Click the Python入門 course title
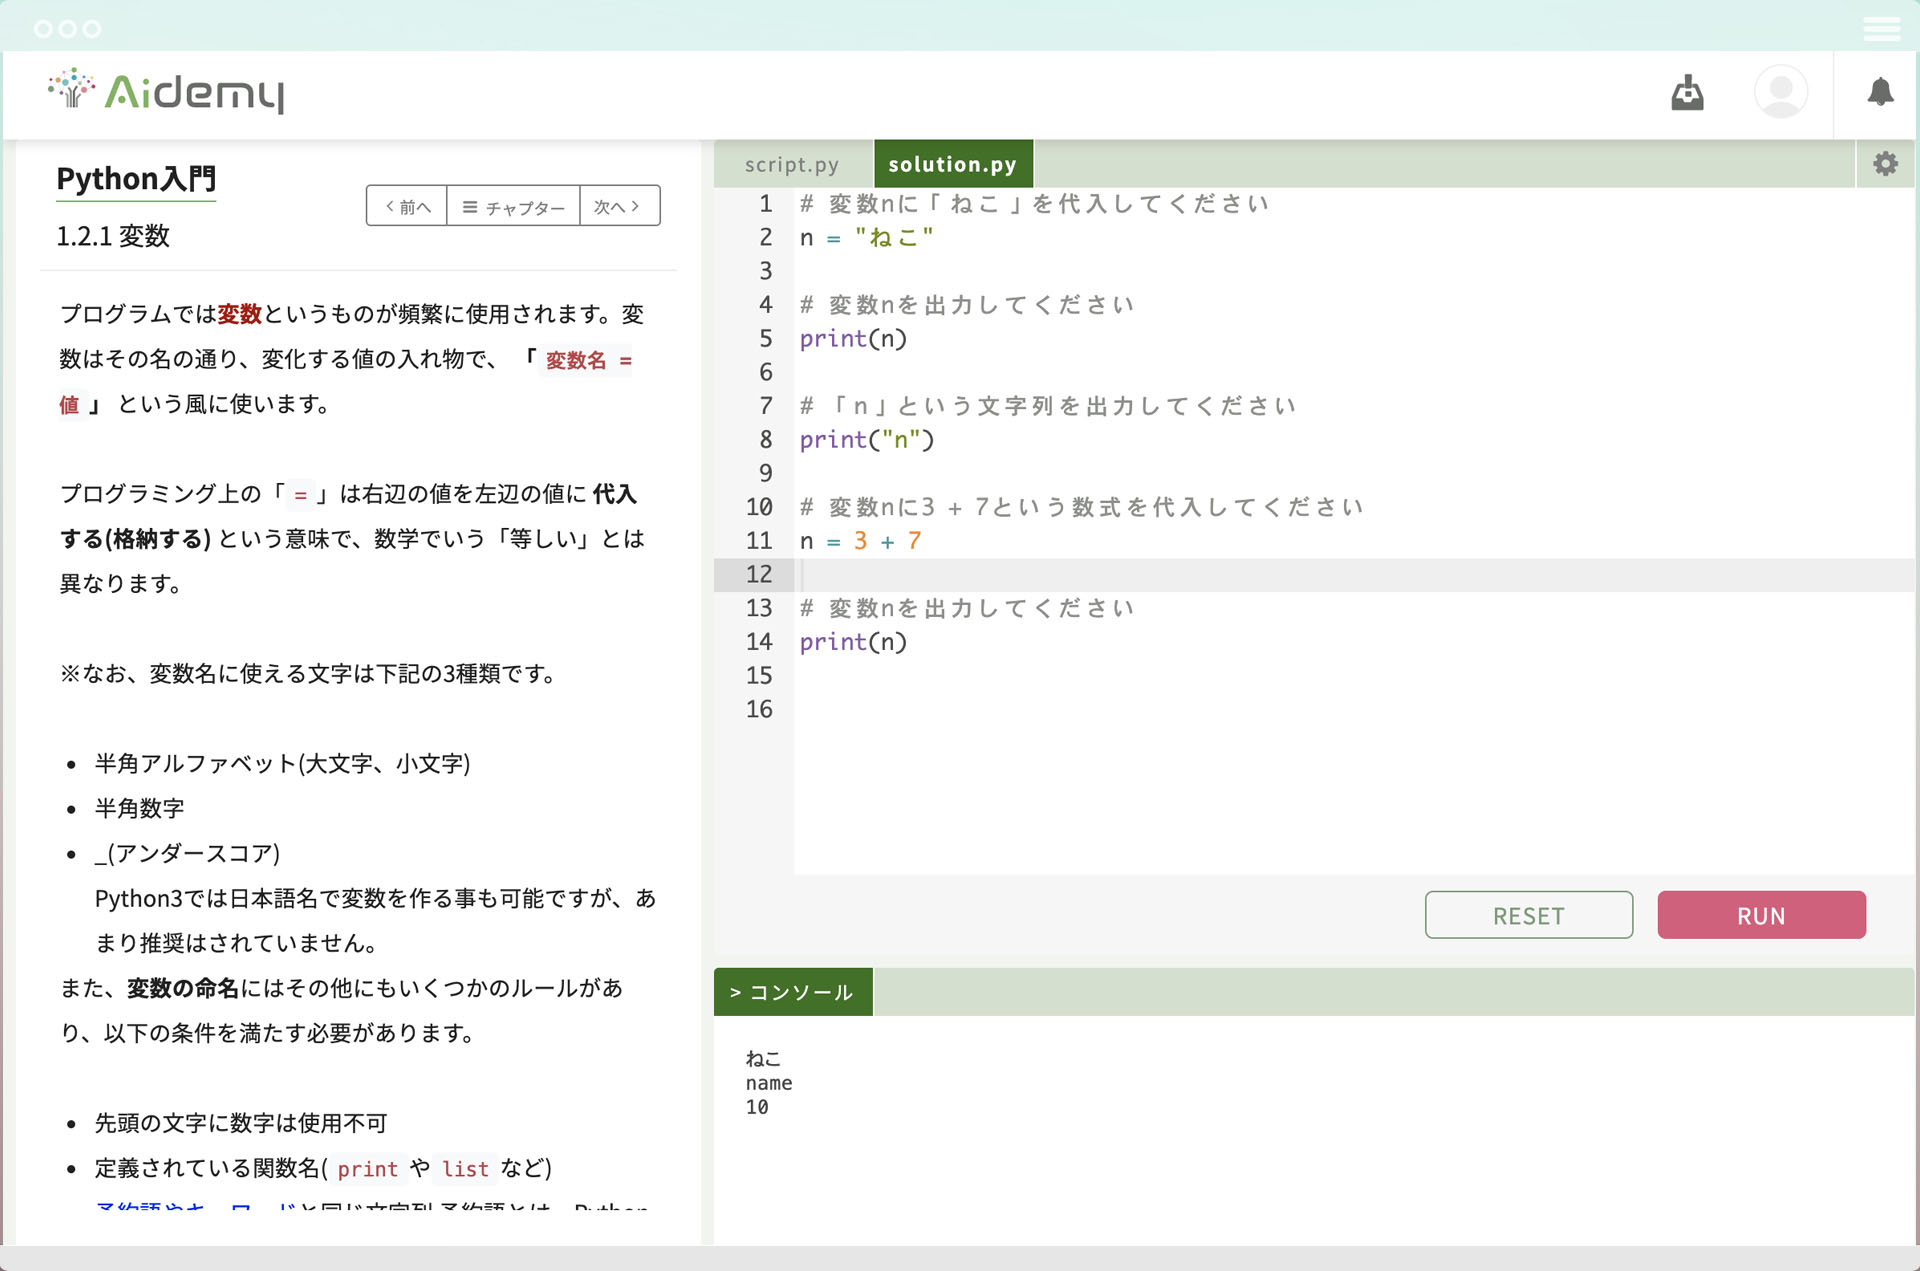The width and height of the screenshot is (1920, 1271). (x=136, y=179)
